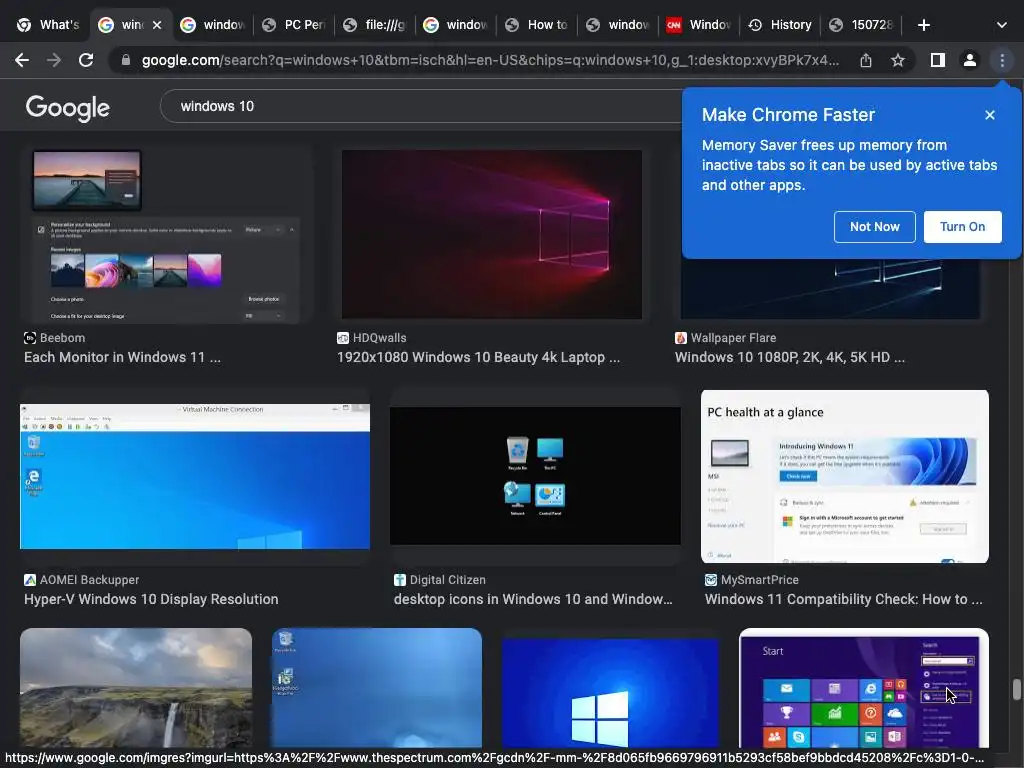Switch to the 150728 tab

click(861, 25)
